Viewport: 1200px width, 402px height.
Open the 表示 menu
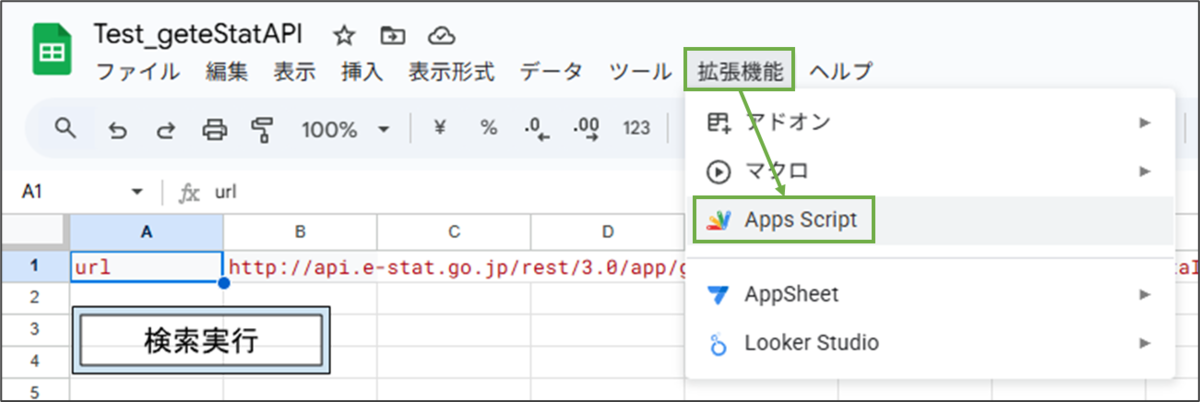click(295, 71)
